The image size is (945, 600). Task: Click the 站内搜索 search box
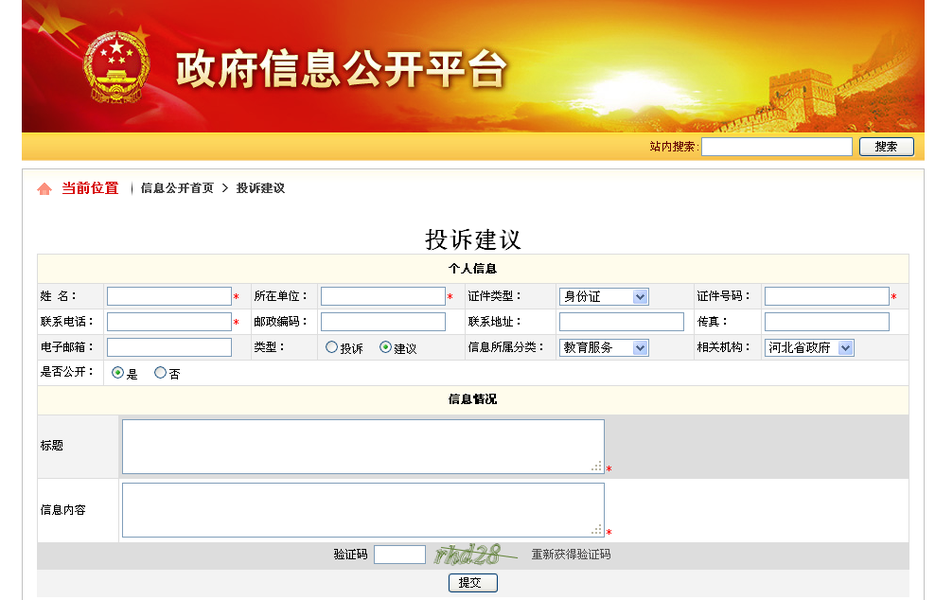(777, 145)
